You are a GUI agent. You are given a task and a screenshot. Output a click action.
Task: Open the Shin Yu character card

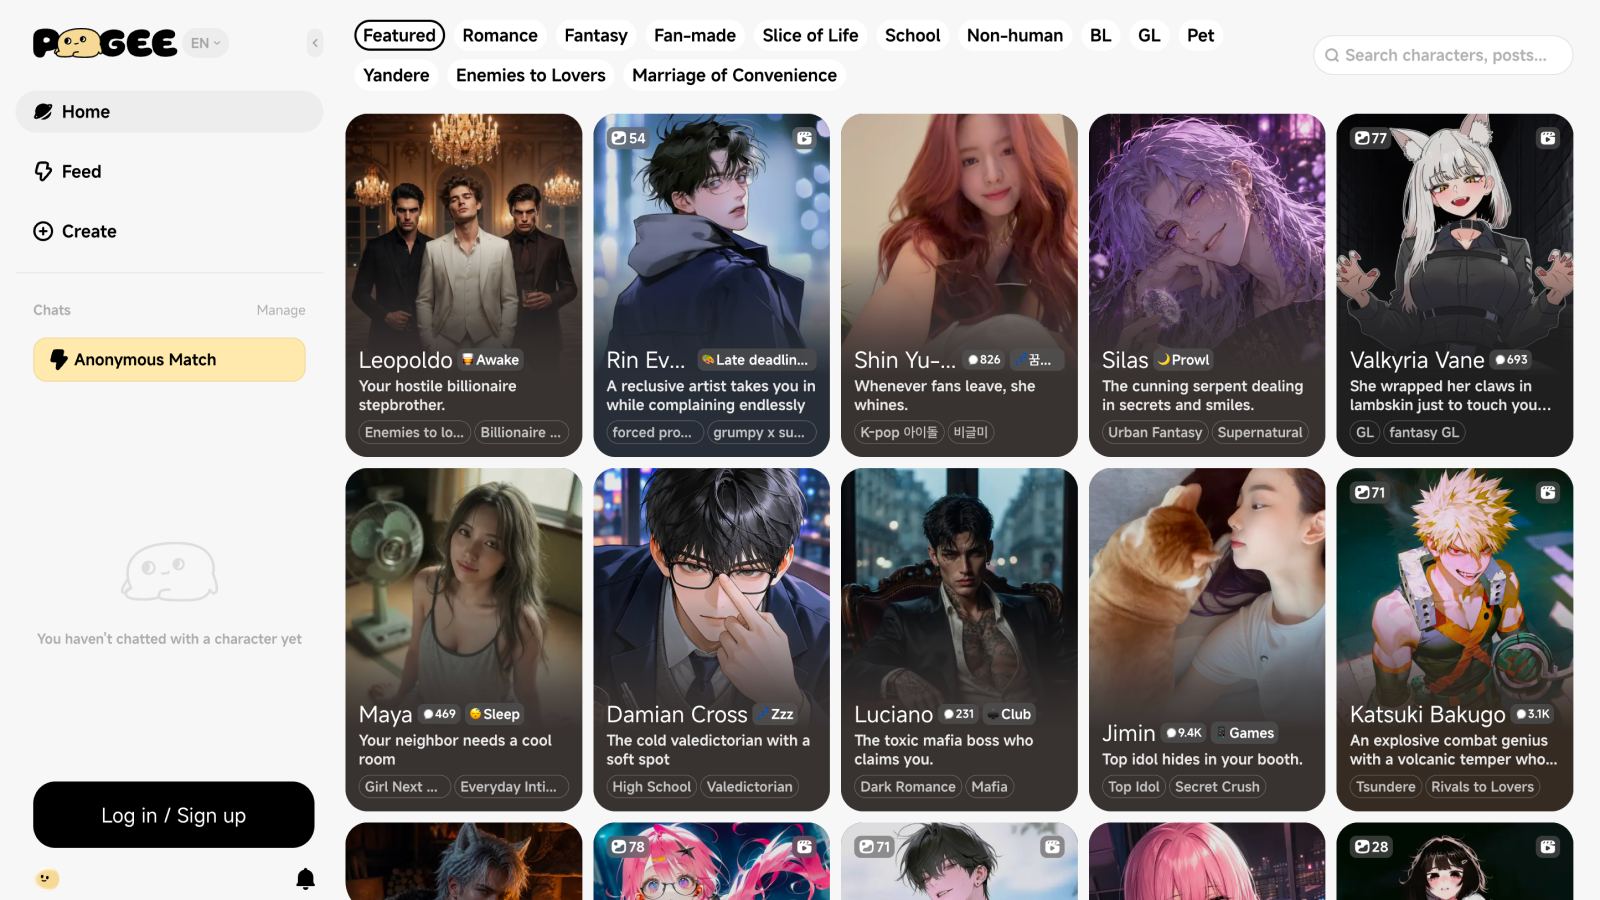coord(959,285)
